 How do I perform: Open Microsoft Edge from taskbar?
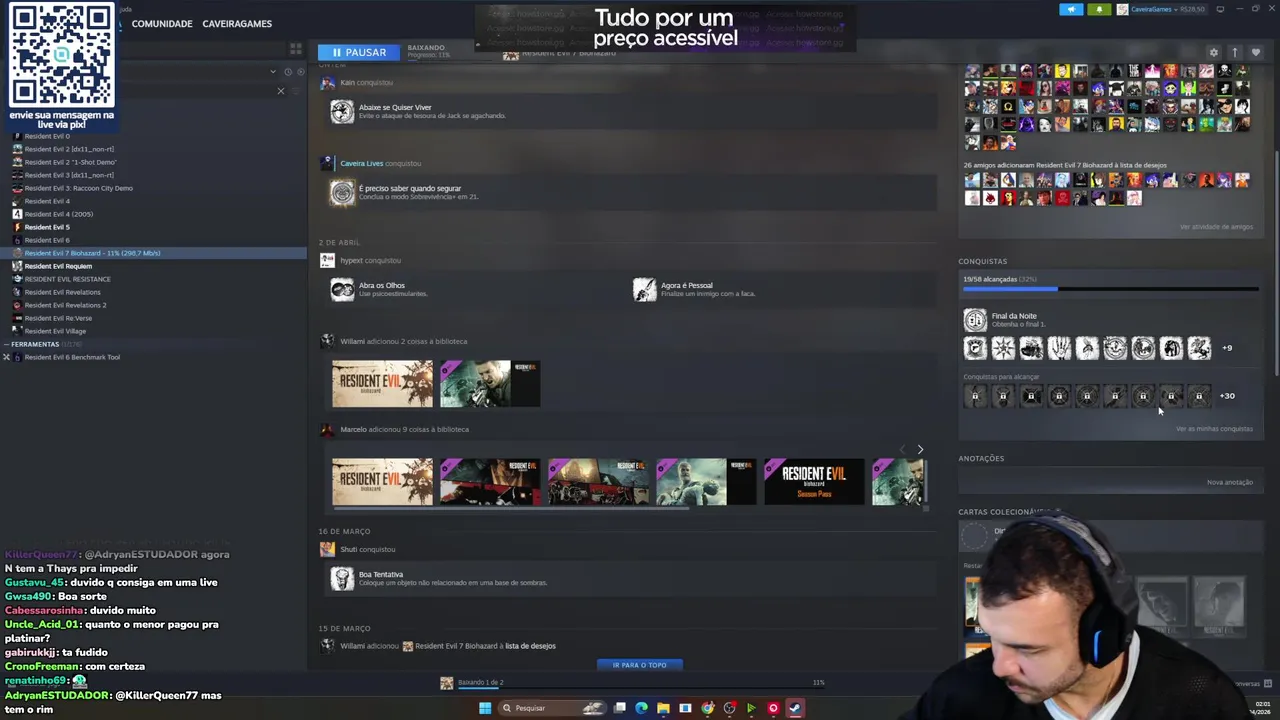coord(641,708)
